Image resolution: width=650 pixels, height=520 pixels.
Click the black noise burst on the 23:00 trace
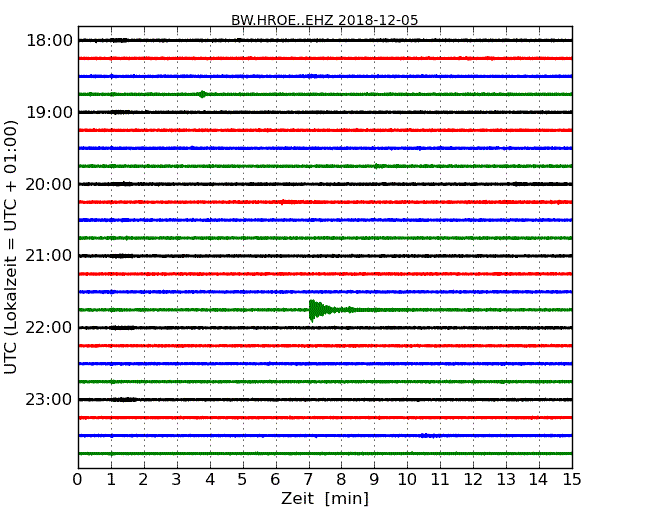(124, 400)
